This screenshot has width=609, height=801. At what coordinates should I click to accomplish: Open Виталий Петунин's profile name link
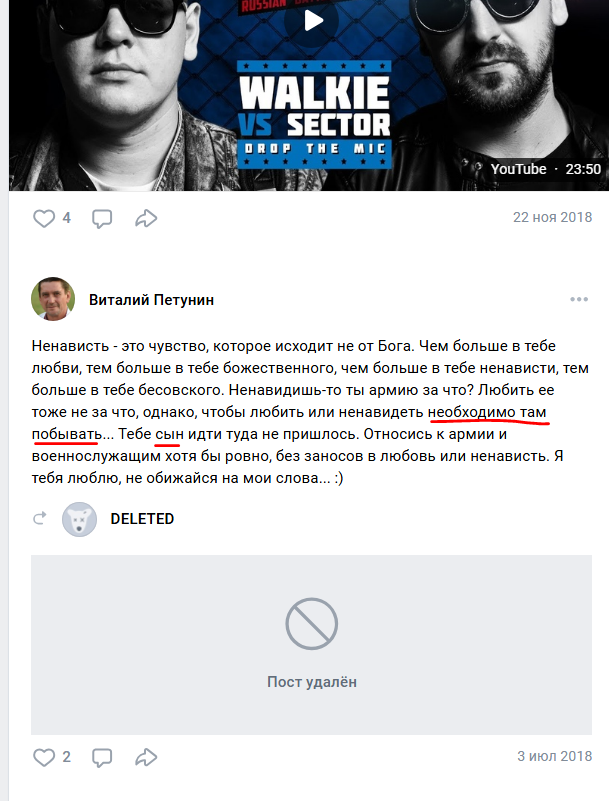click(151, 299)
